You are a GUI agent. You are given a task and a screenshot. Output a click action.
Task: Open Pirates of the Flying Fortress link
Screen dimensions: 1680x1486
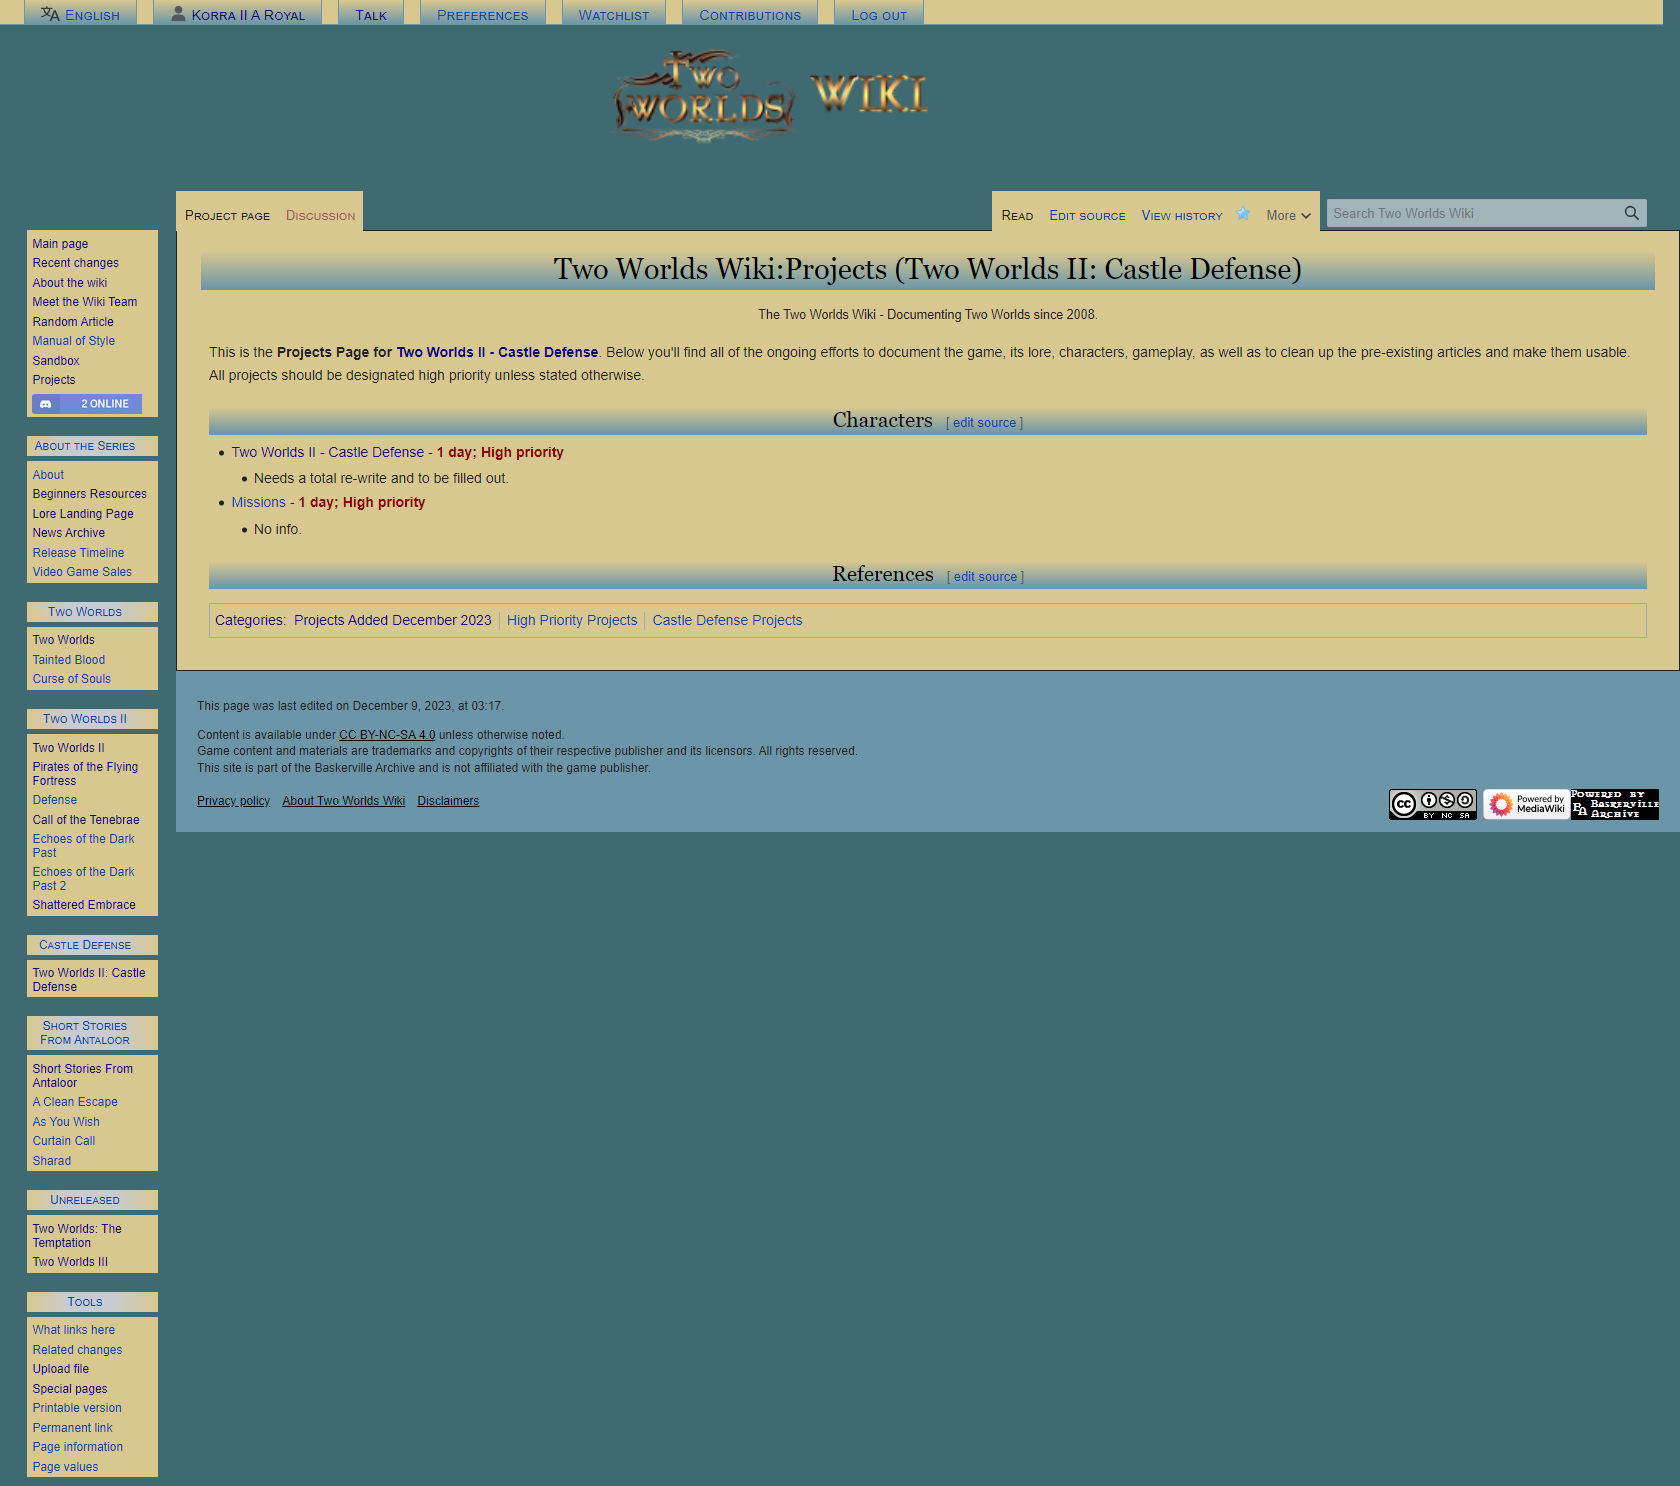click(x=85, y=774)
